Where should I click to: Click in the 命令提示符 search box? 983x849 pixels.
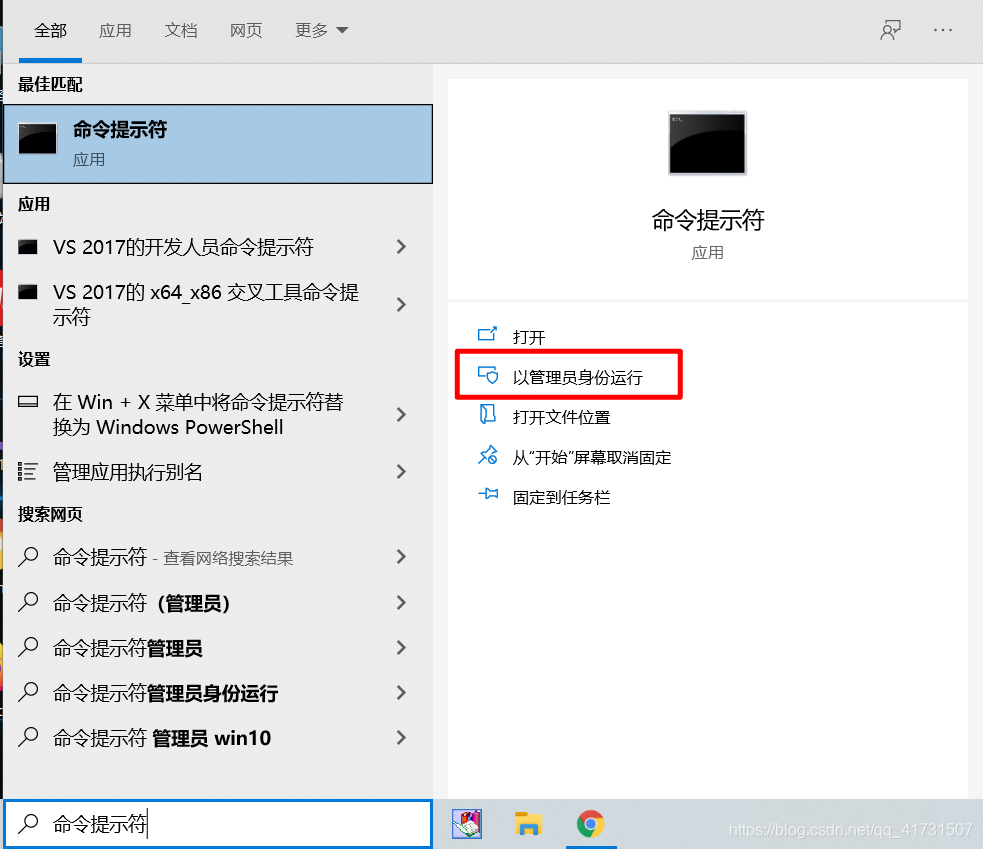click(x=218, y=823)
